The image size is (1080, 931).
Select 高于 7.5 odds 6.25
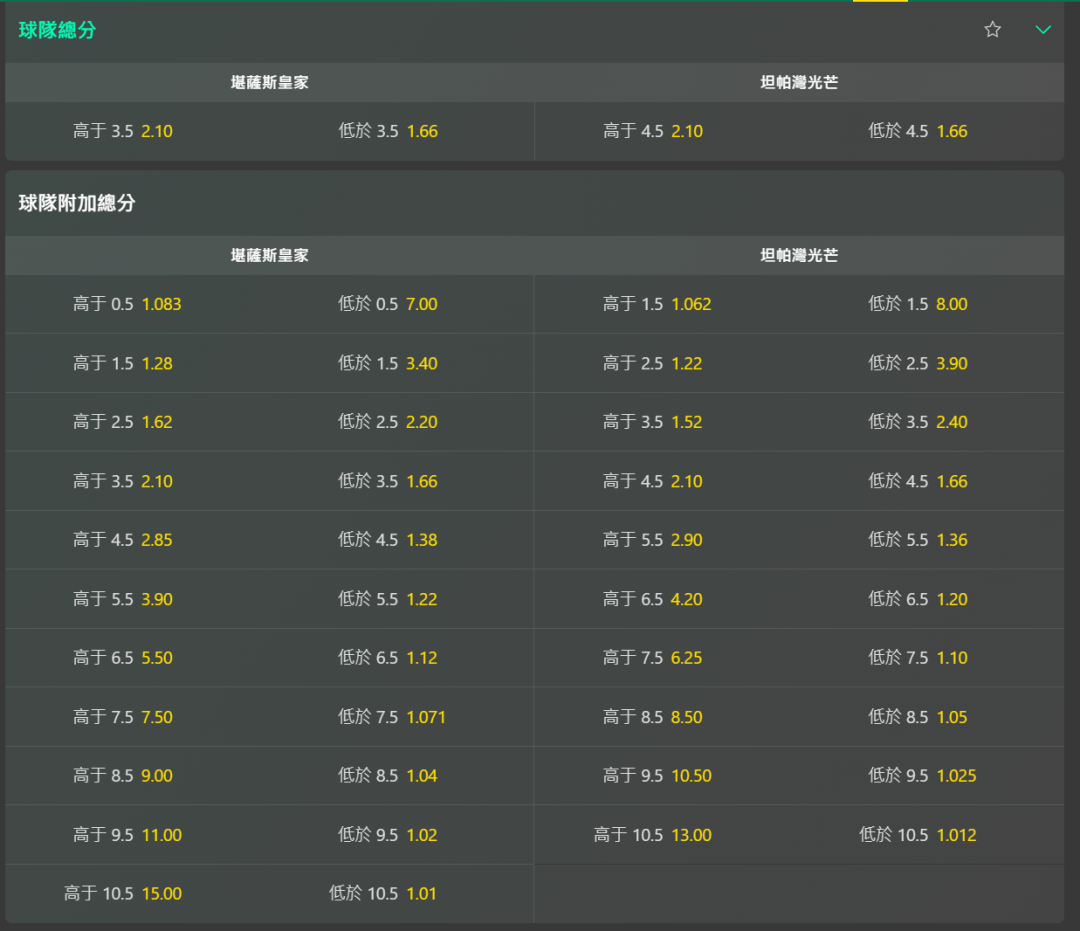[653, 657]
